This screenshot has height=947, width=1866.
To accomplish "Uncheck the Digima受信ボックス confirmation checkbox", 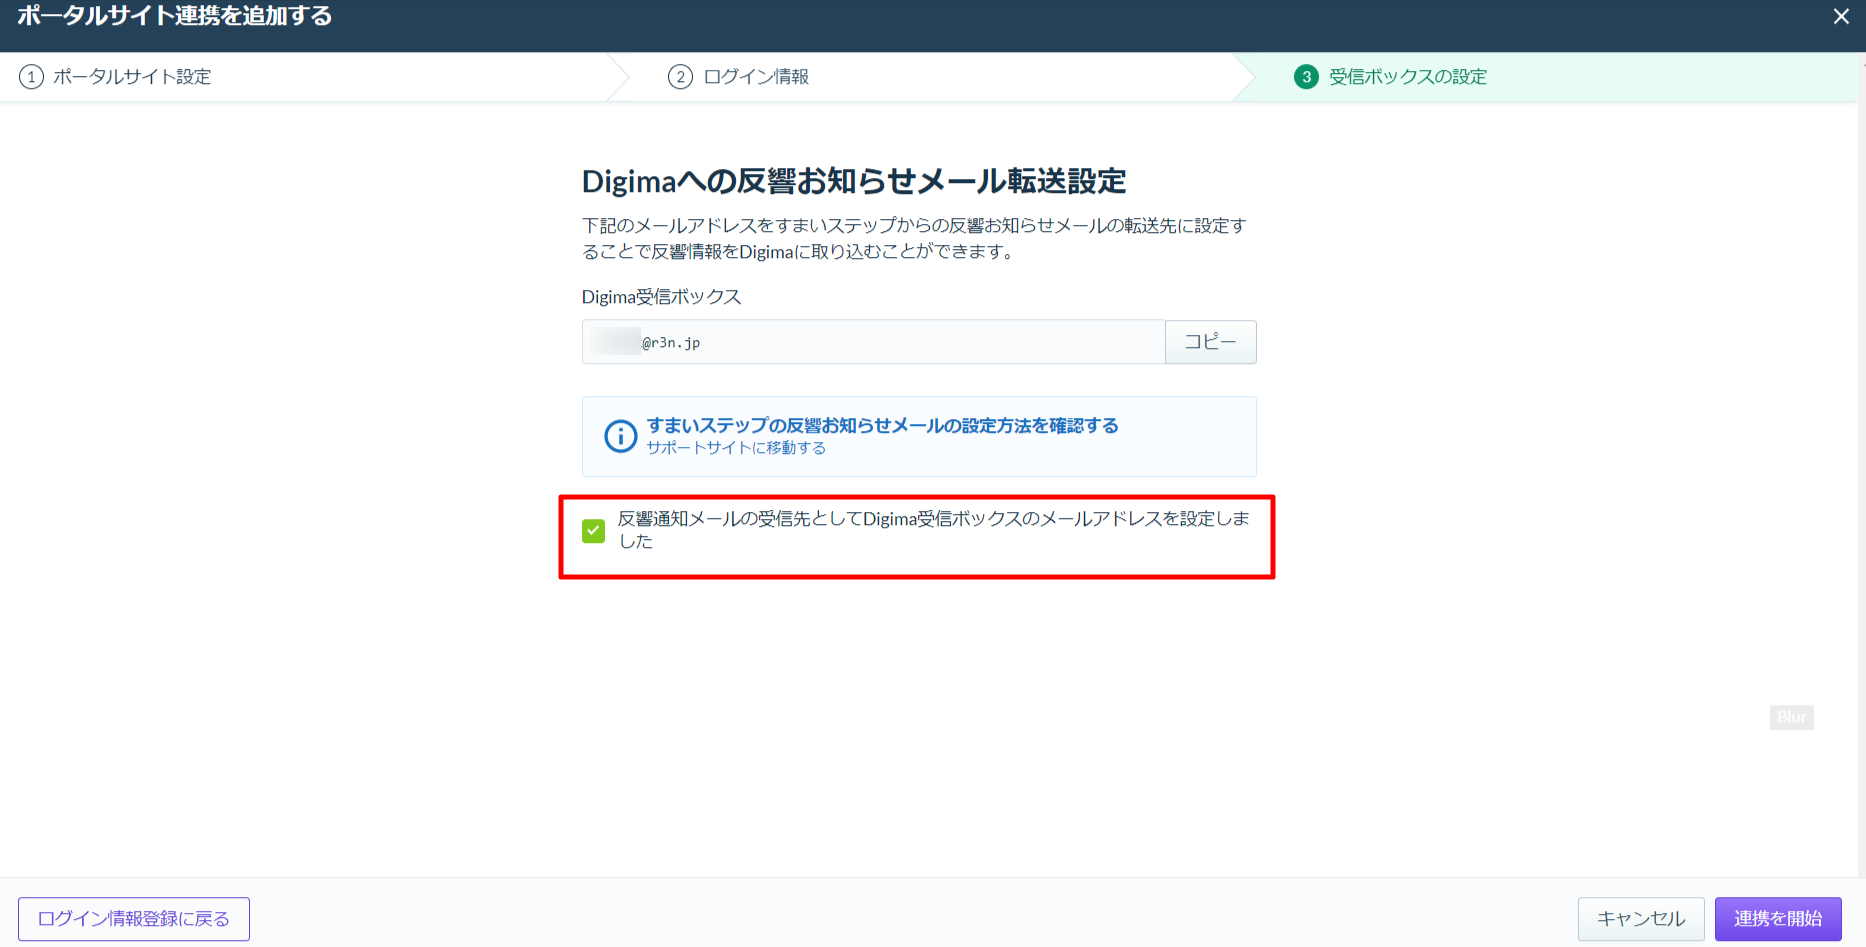I will coord(594,530).
